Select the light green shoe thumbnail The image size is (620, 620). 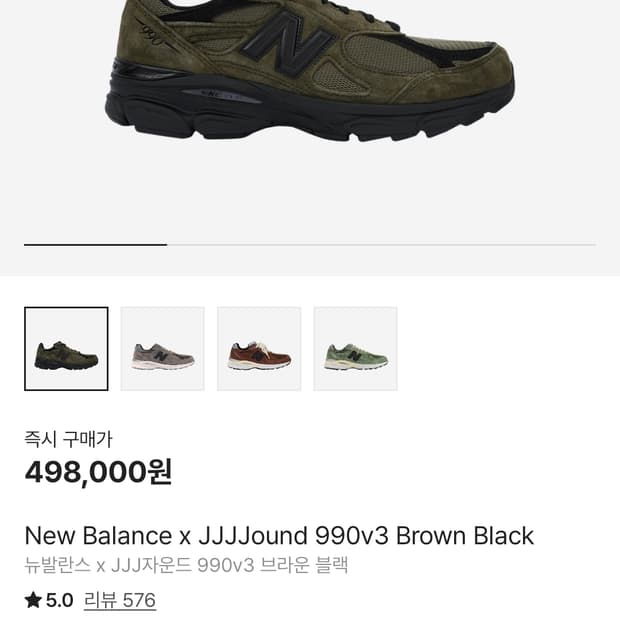pyautogui.click(x=355, y=349)
